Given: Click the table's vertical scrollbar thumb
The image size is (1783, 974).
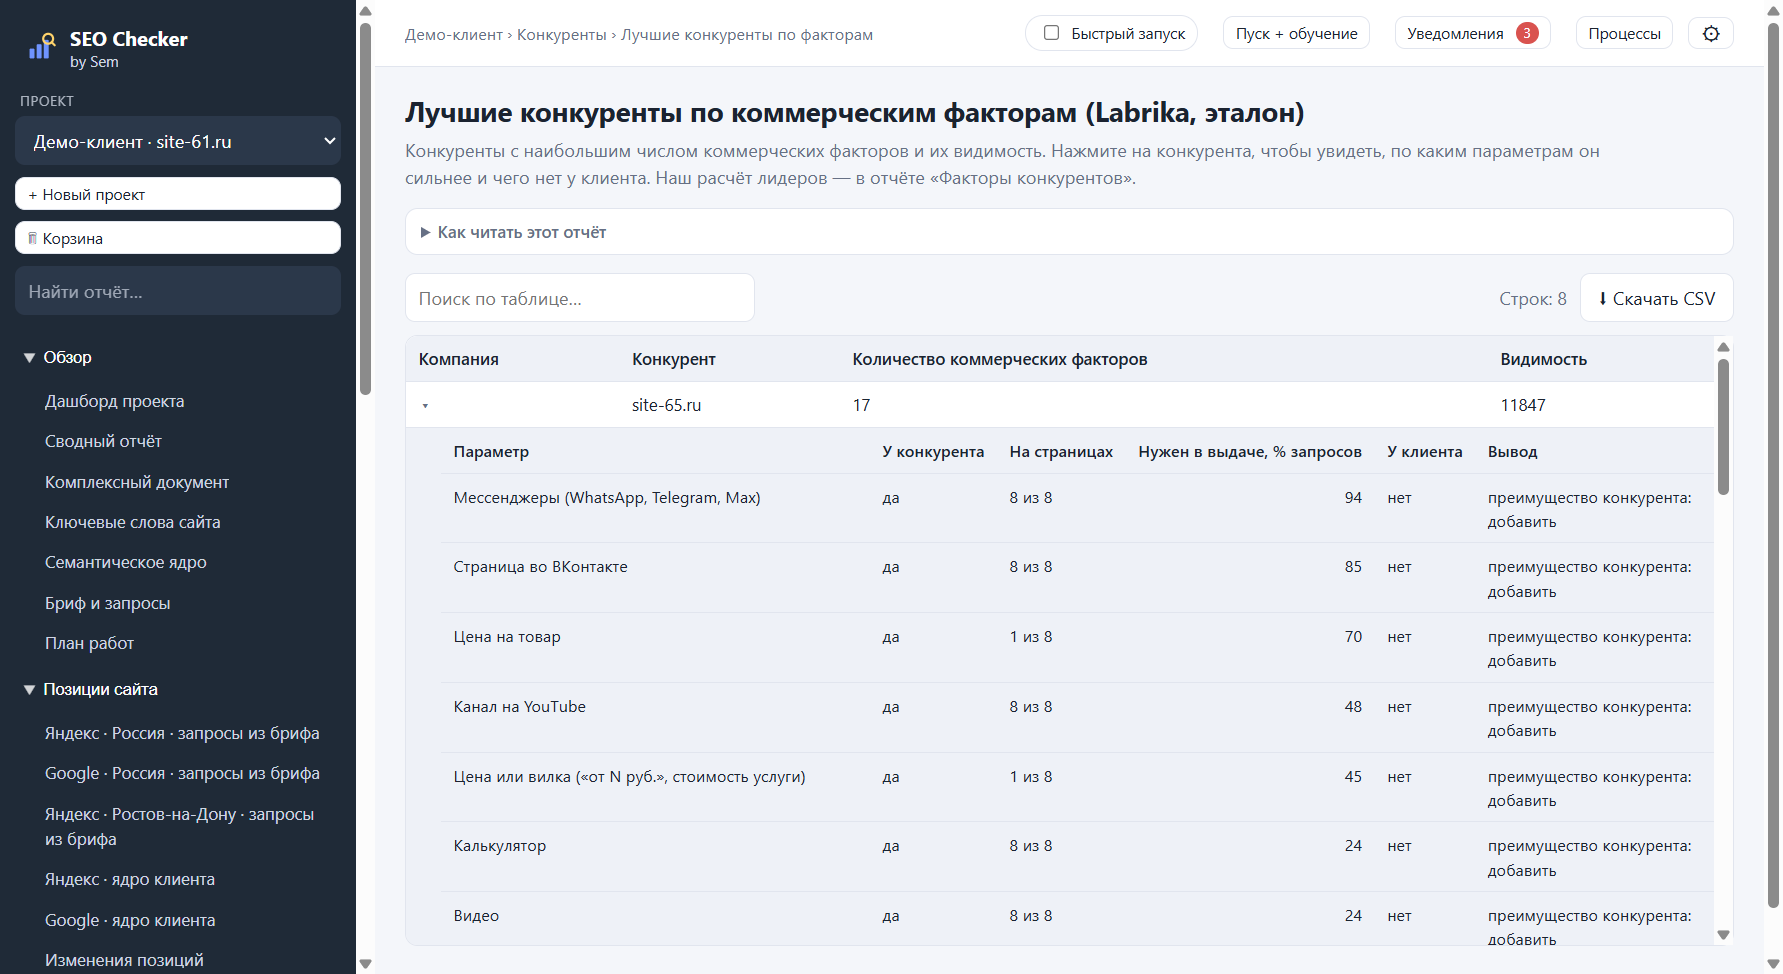Looking at the screenshot, I should tap(1723, 427).
